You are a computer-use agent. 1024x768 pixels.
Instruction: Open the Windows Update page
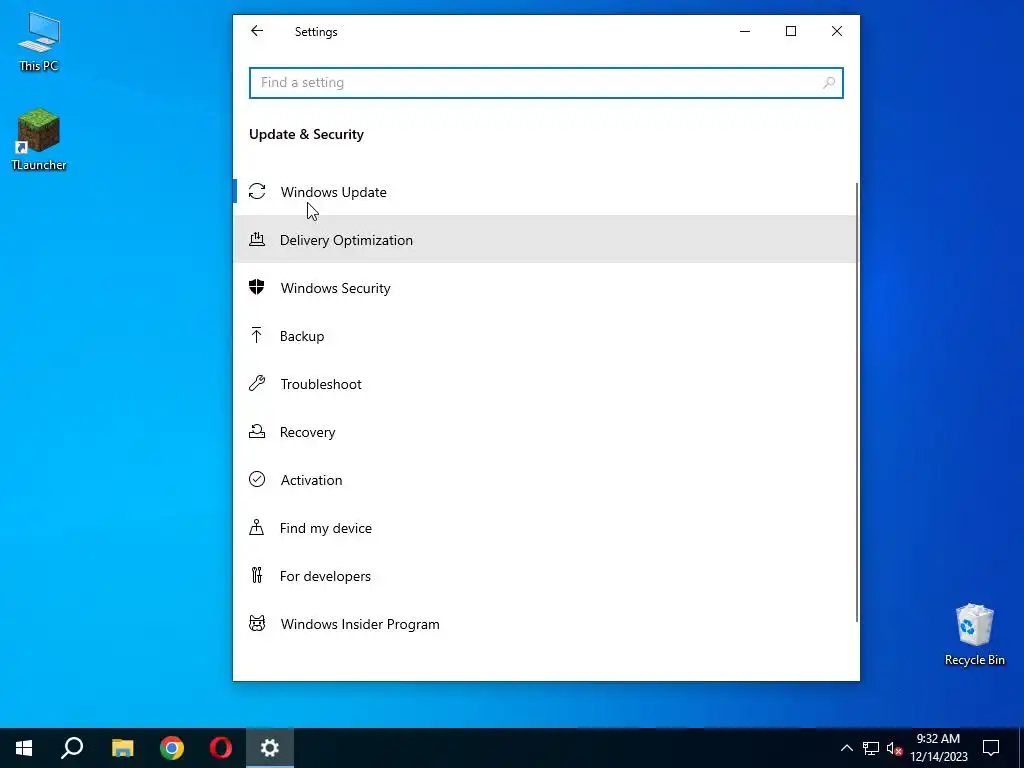click(545, 191)
